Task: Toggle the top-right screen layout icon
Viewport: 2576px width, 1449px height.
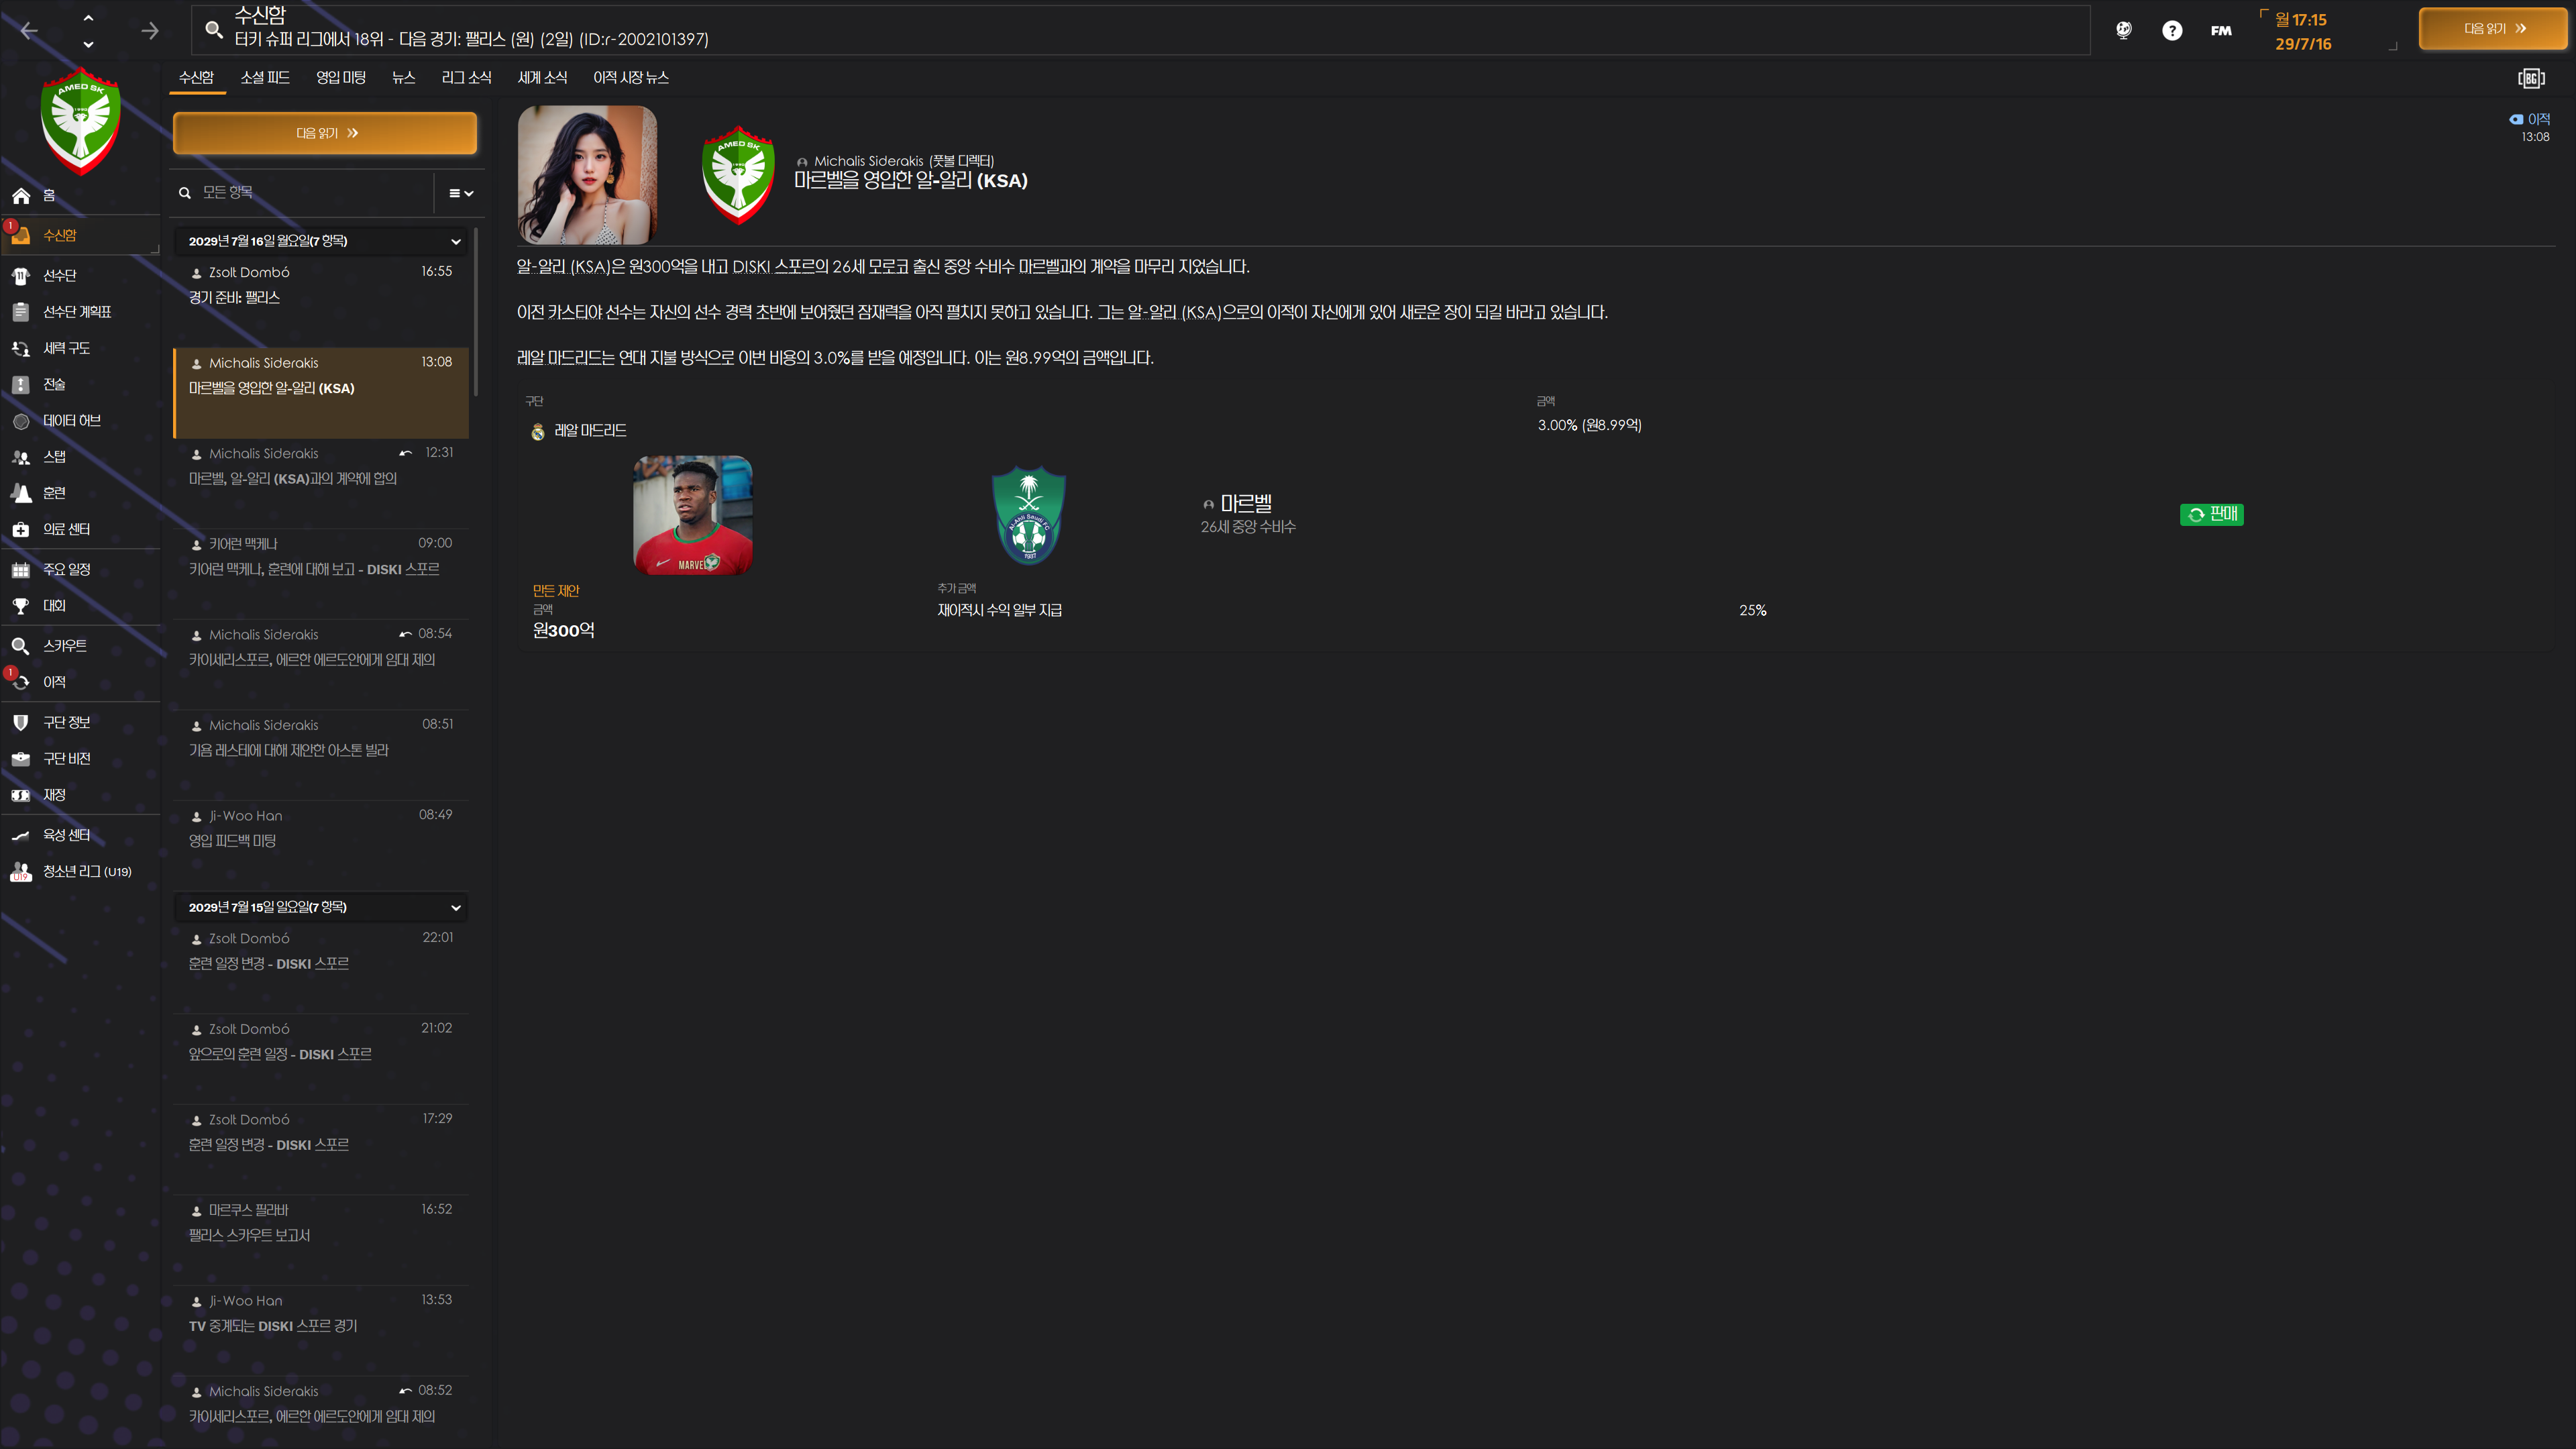Action: tap(2531, 78)
